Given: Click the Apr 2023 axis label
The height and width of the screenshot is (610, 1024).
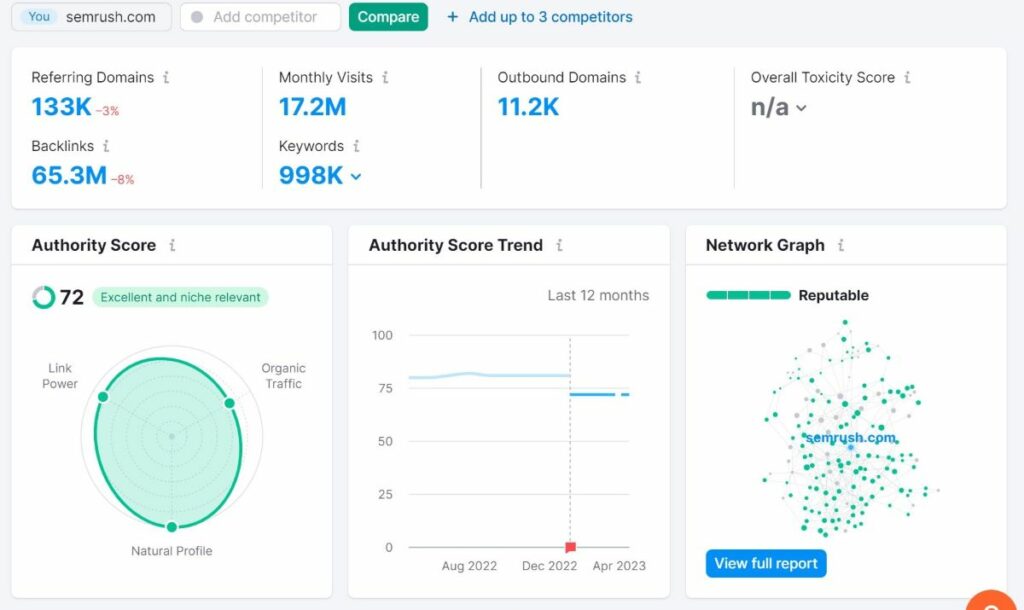Looking at the screenshot, I should (619, 566).
